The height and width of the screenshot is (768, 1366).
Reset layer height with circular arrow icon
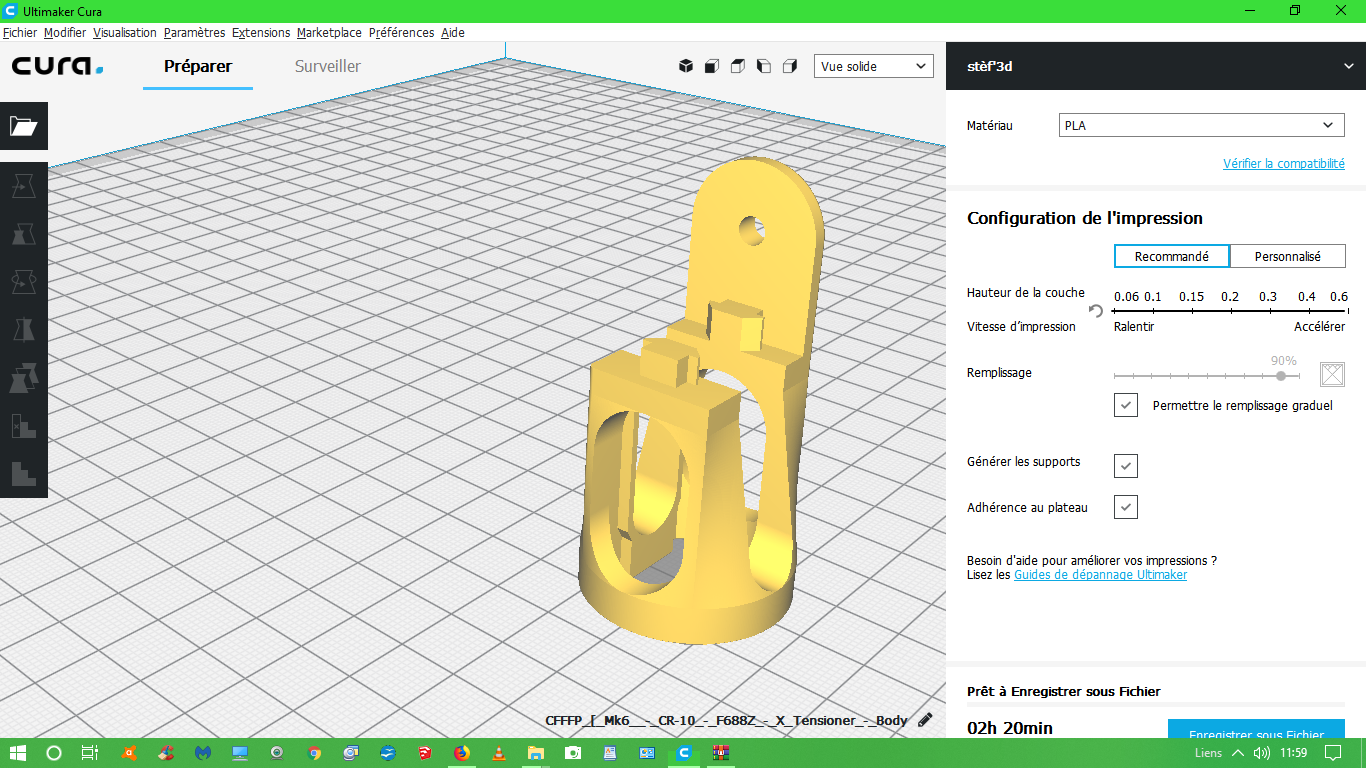coord(1096,311)
